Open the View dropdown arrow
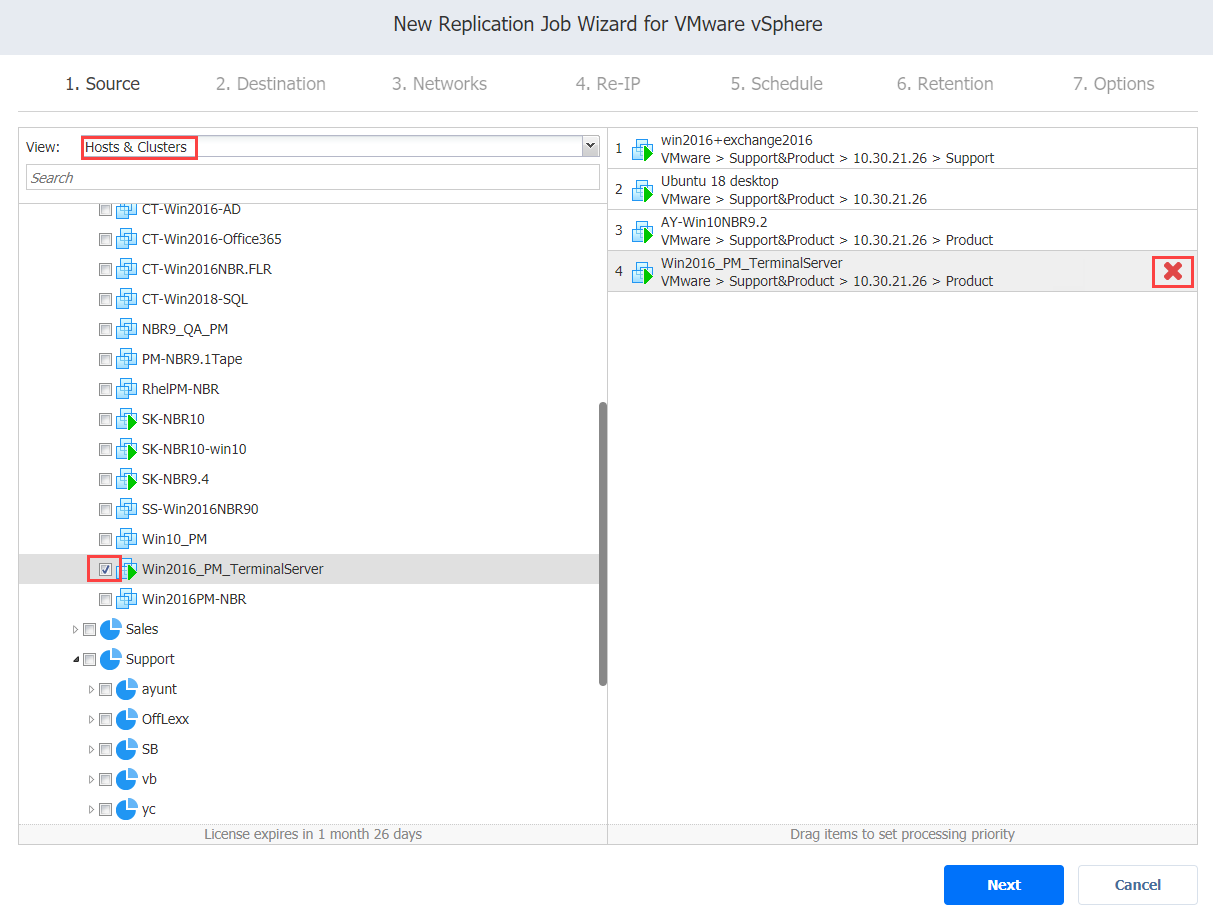The width and height of the screenshot is (1213, 907). [590, 147]
